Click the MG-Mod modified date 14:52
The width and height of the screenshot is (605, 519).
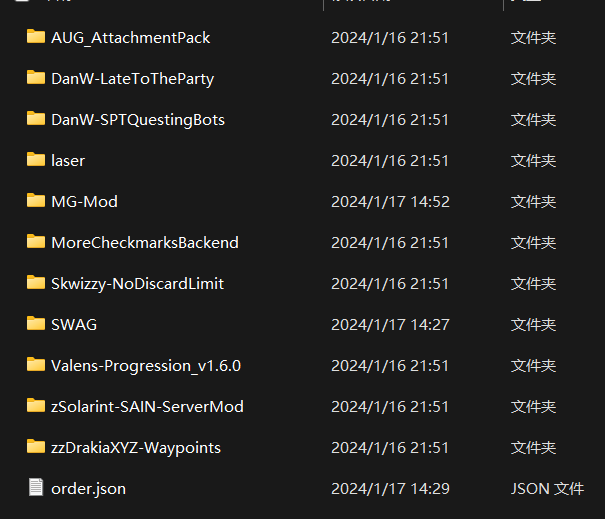[x=390, y=202]
